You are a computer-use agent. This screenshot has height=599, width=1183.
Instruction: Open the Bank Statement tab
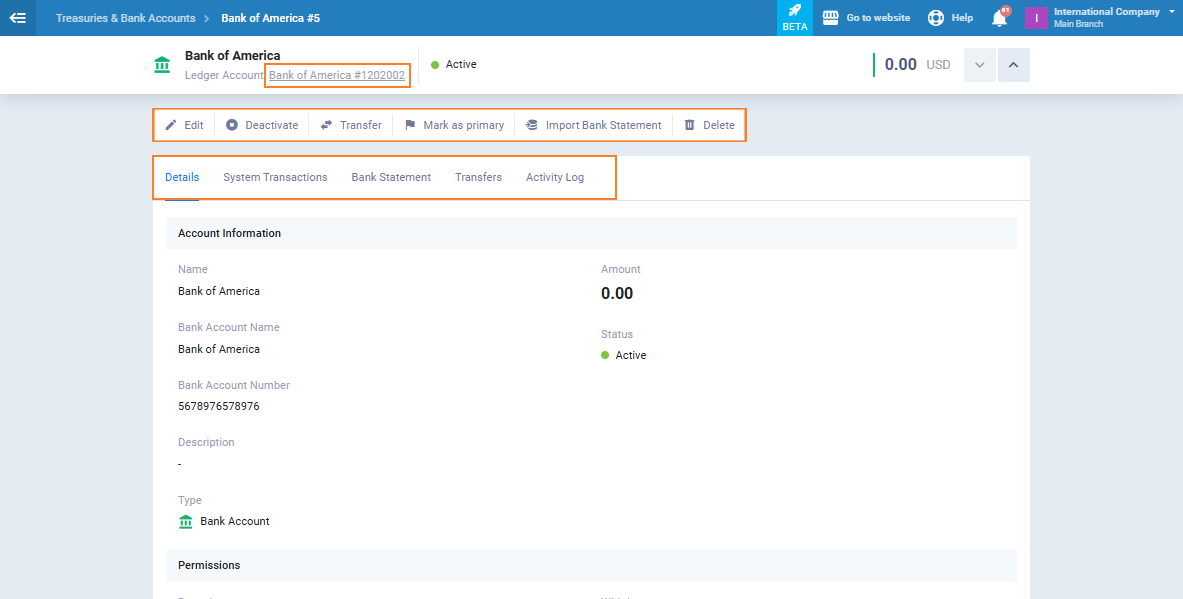click(x=391, y=177)
